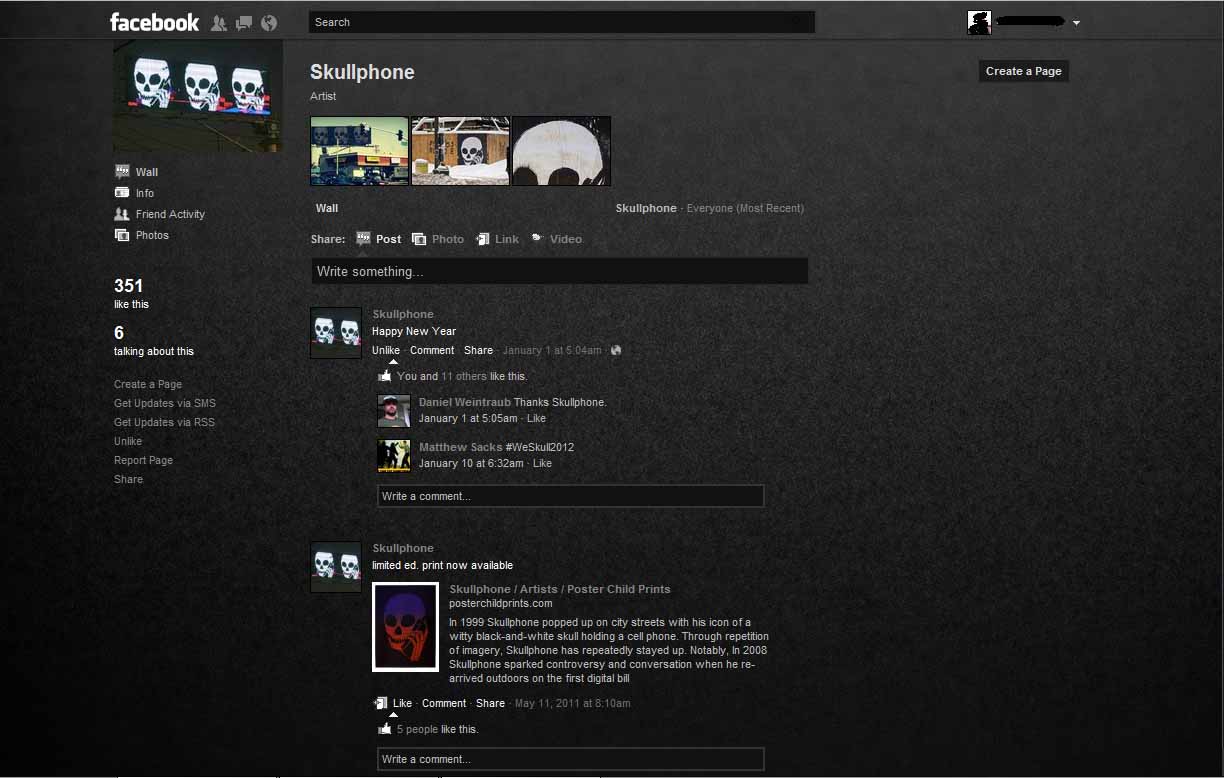The width and height of the screenshot is (1224, 778).
Task: Click comment box under Happy New Year post
Action: point(570,496)
